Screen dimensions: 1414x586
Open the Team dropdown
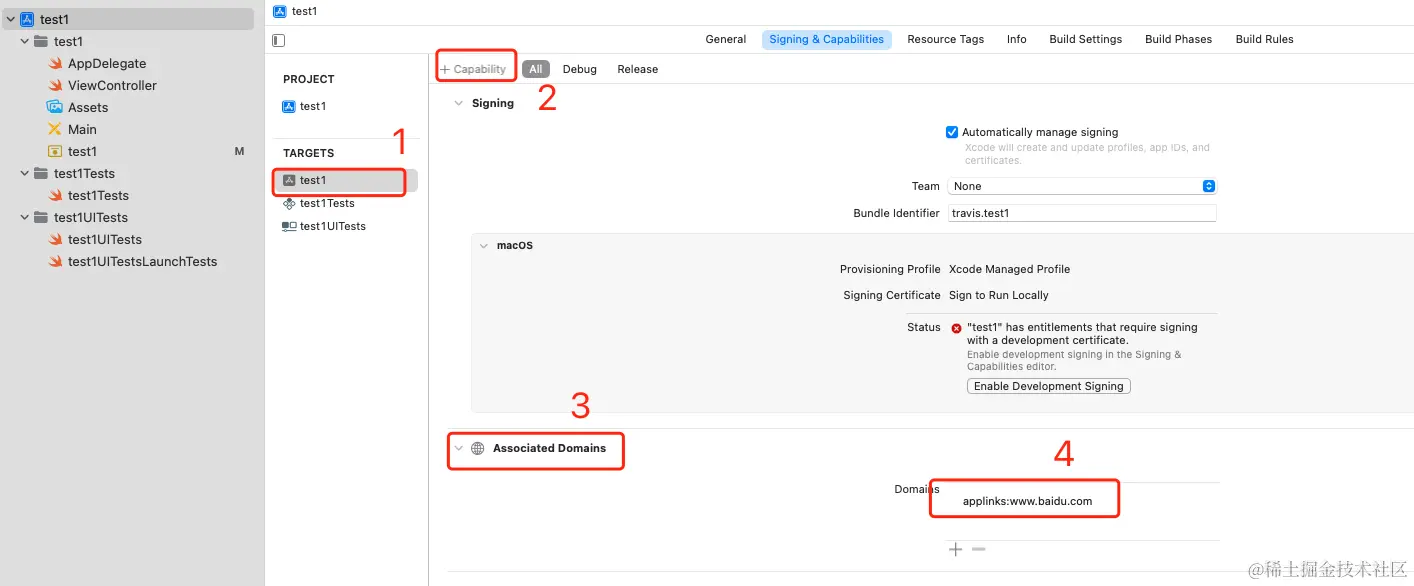(1081, 186)
